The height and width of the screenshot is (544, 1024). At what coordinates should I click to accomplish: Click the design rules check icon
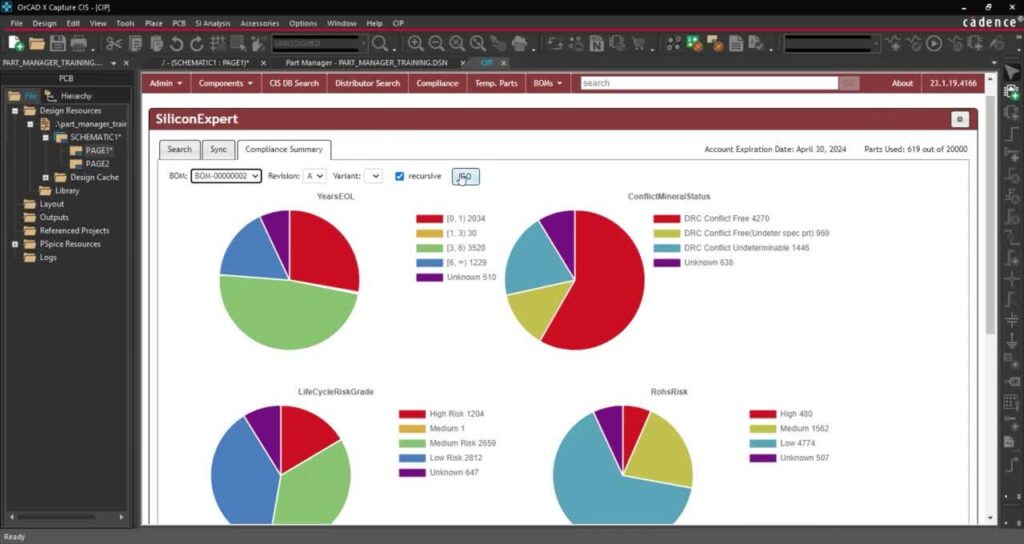coord(757,44)
